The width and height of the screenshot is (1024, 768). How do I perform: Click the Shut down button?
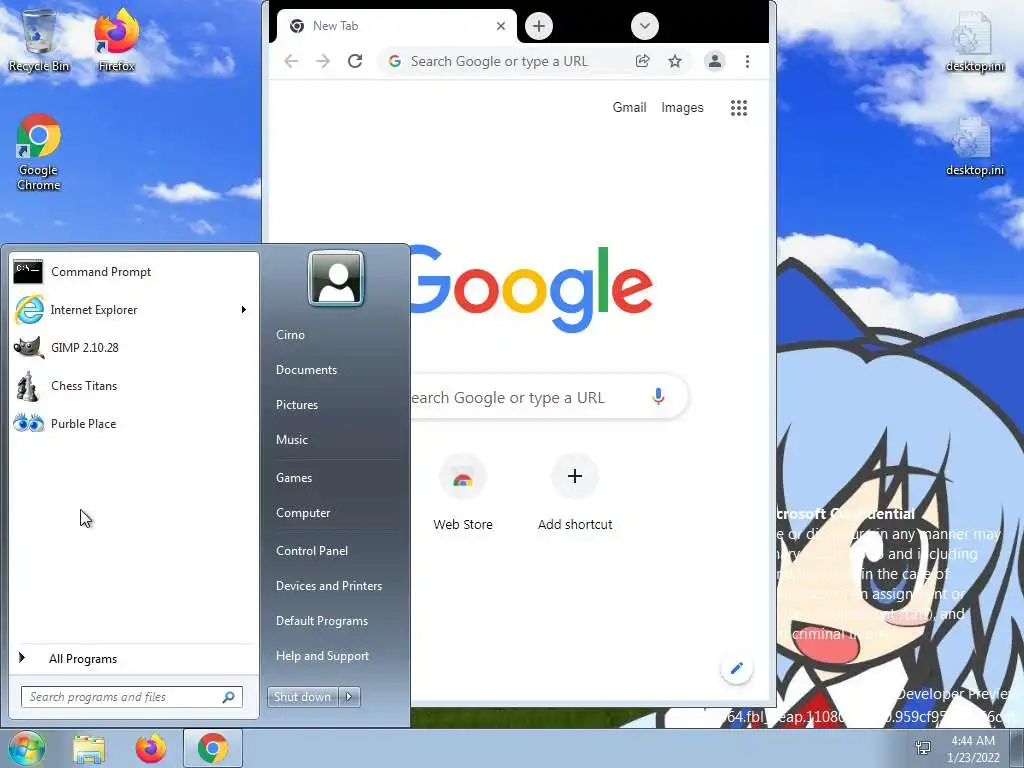pyautogui.click(x=302, y=697)
